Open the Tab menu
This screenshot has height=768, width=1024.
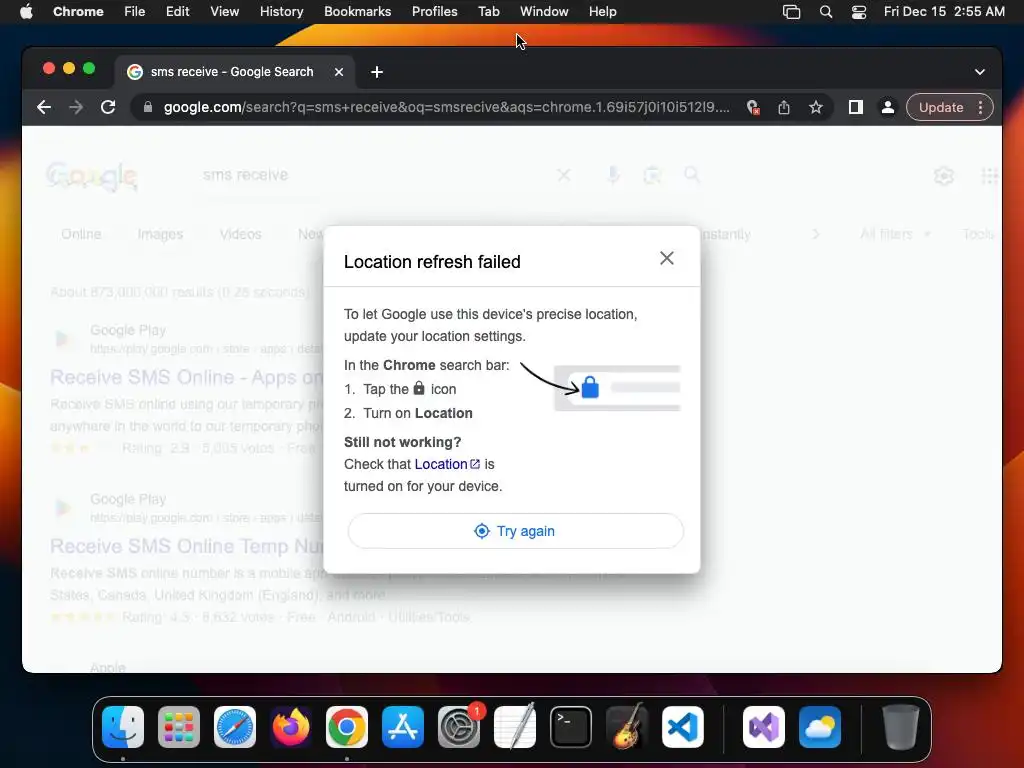(488, 11)
